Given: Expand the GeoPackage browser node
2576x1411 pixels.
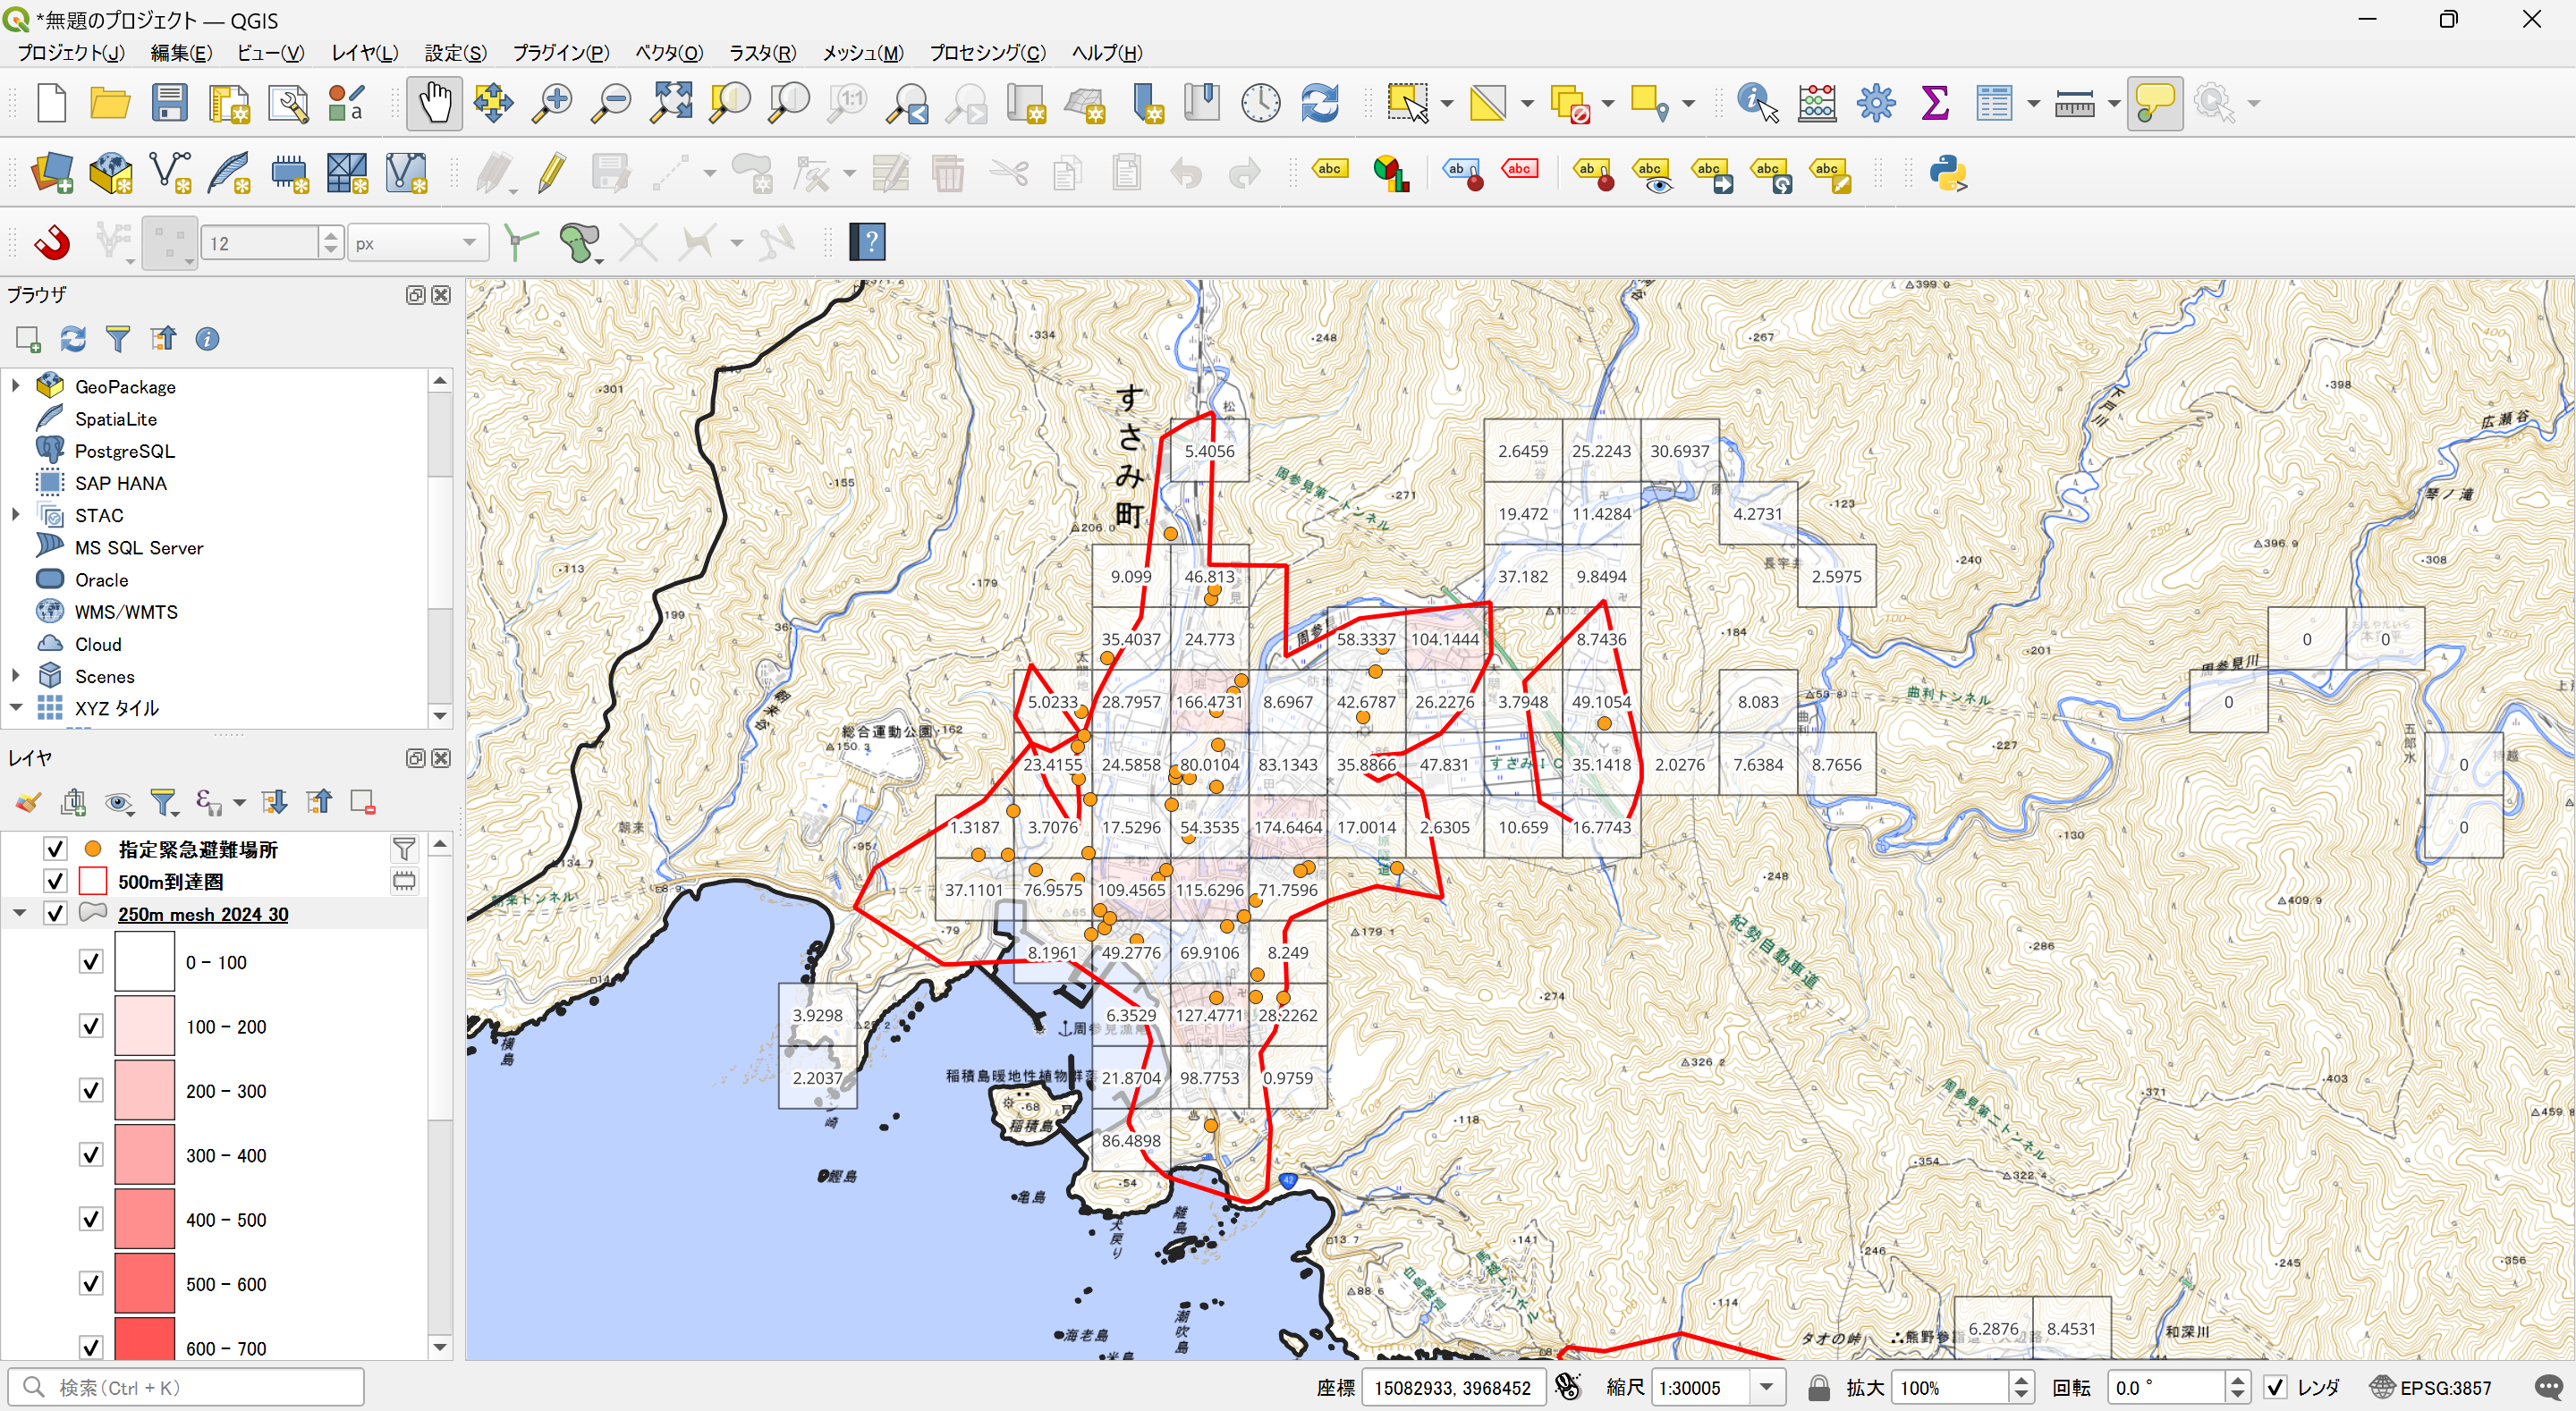Looking at the screenshot, I should [x=16, y=386].
